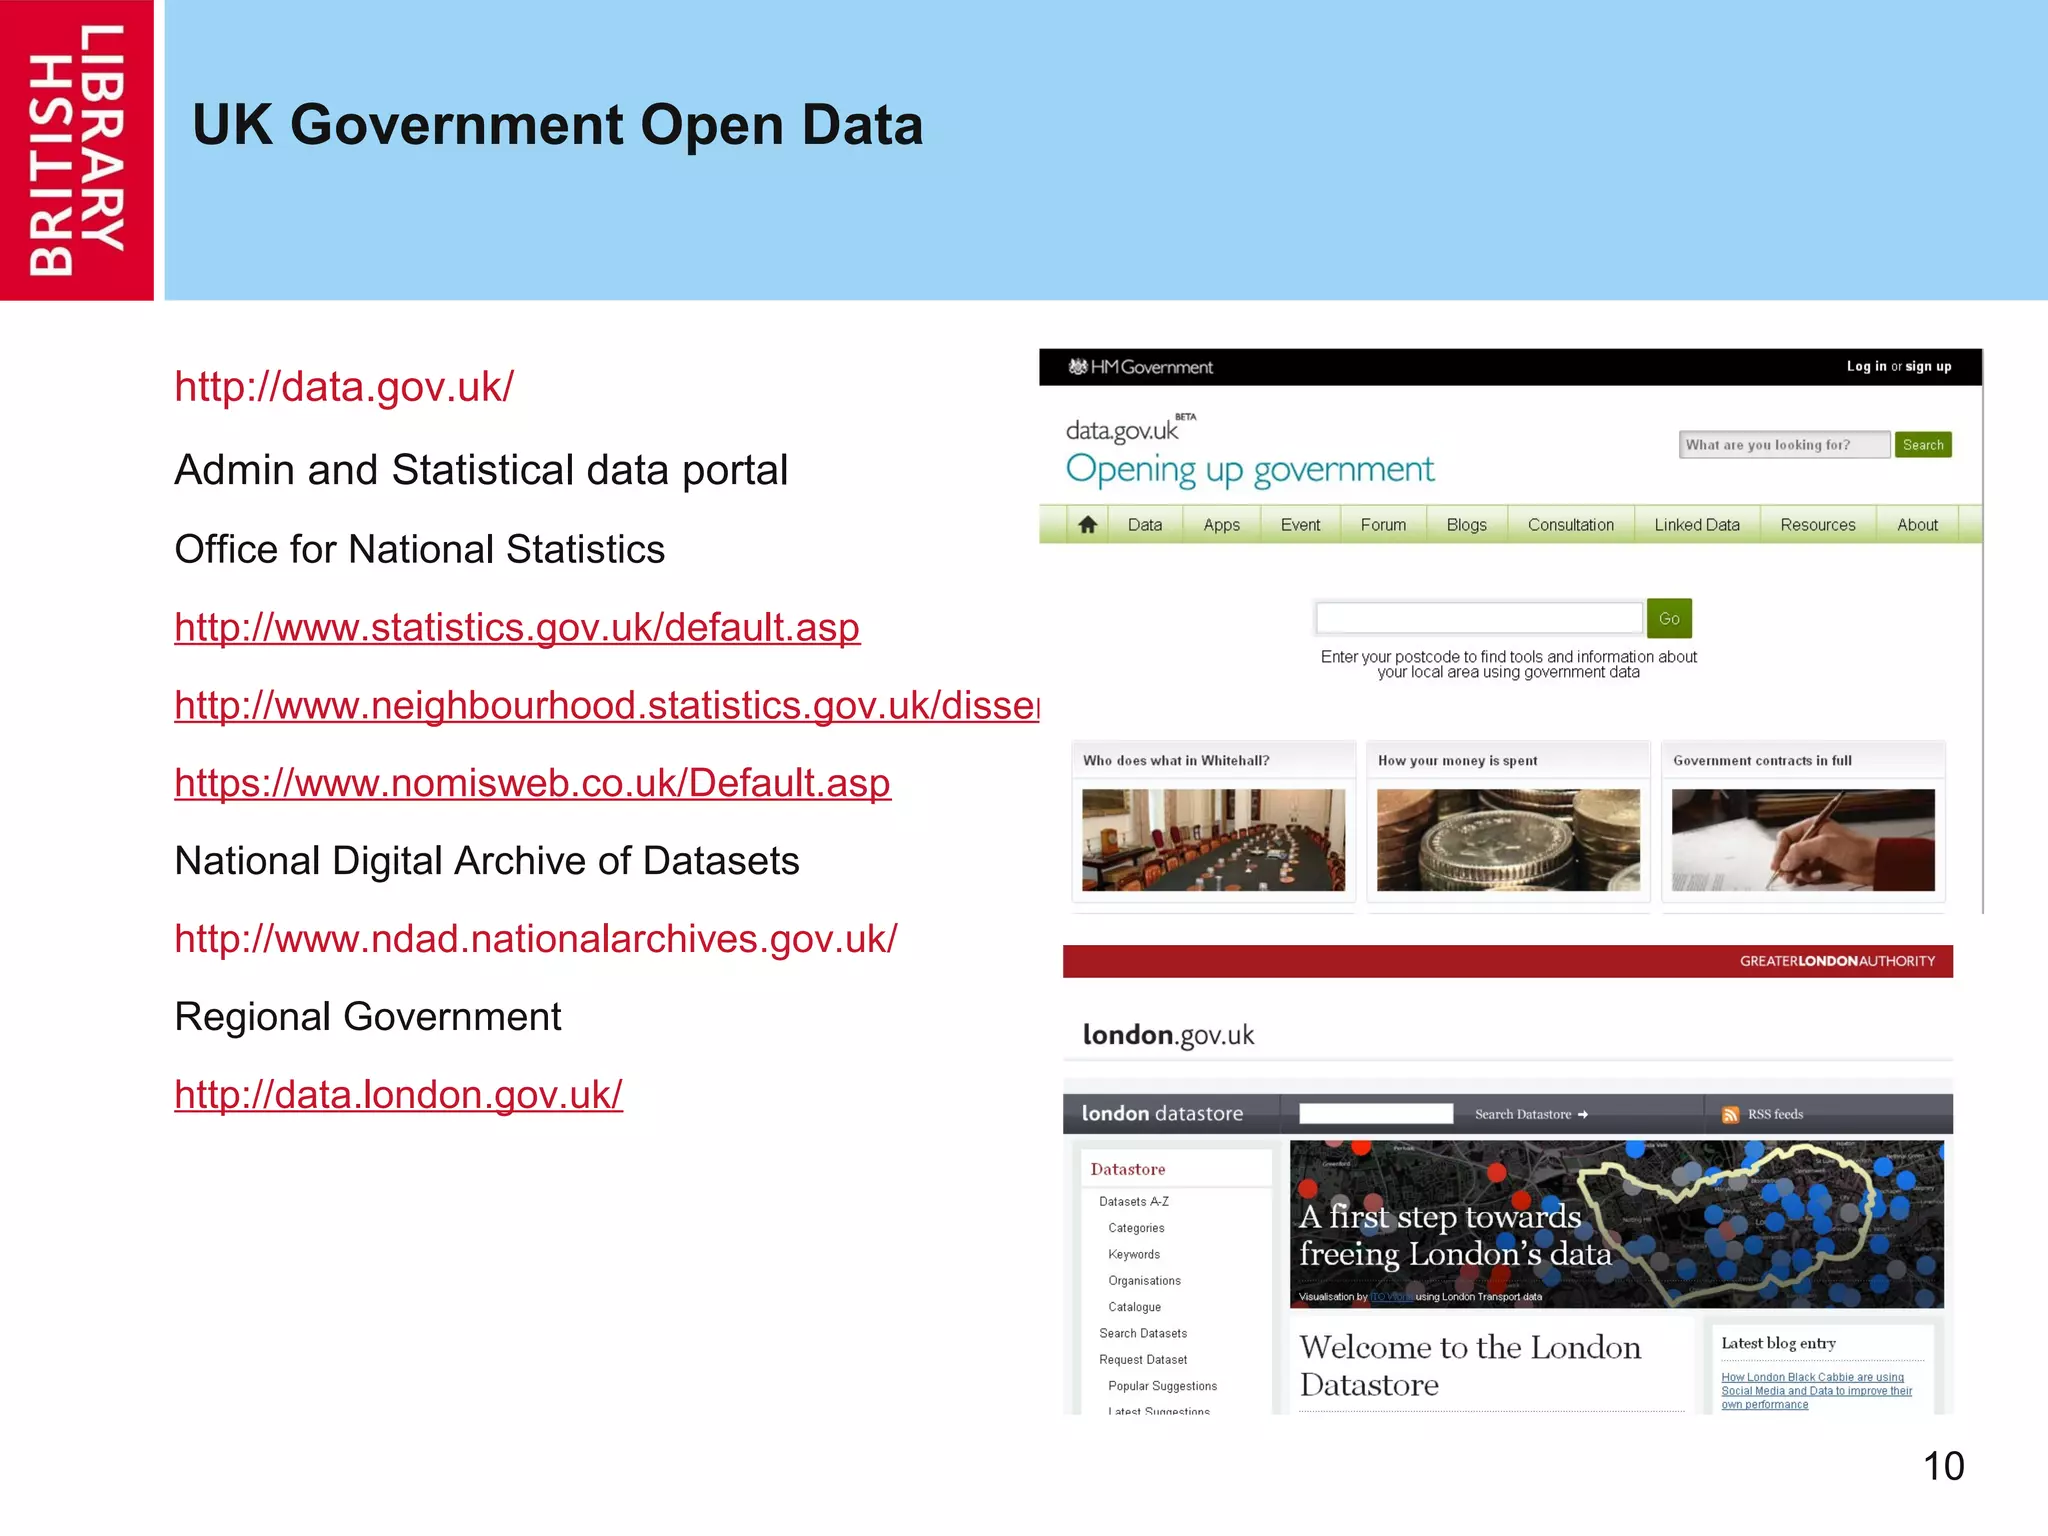
Task: Click the sign up link
Action: pos(1928,367)
